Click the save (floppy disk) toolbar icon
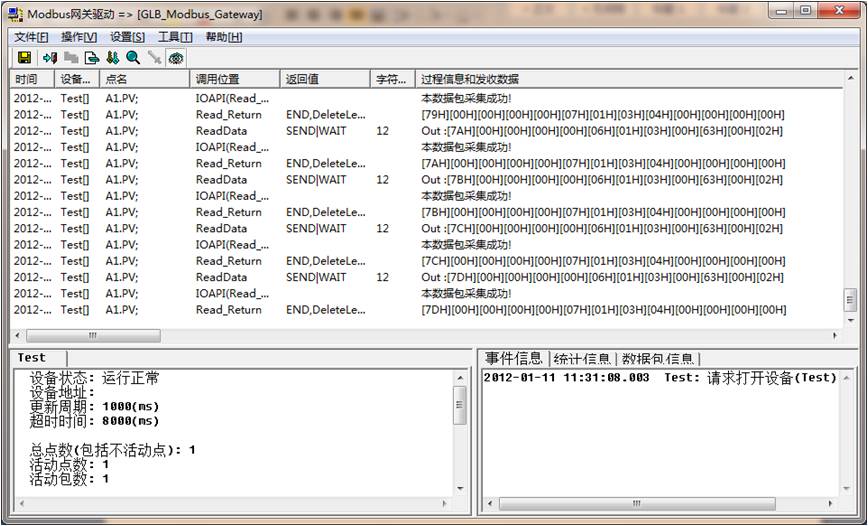 pyautogui.click(x=24, y=58)
